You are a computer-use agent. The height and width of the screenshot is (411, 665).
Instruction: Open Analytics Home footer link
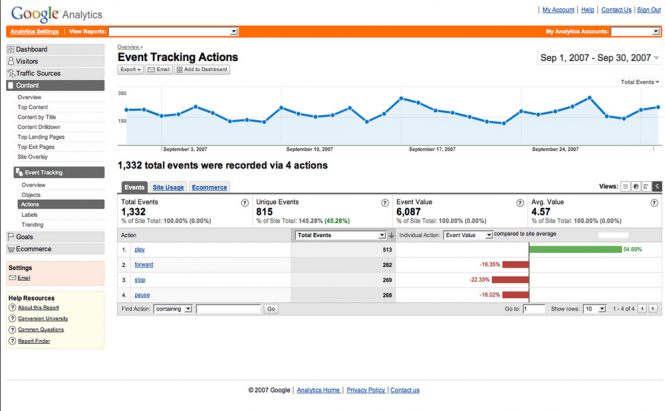(x=319, y=390)
